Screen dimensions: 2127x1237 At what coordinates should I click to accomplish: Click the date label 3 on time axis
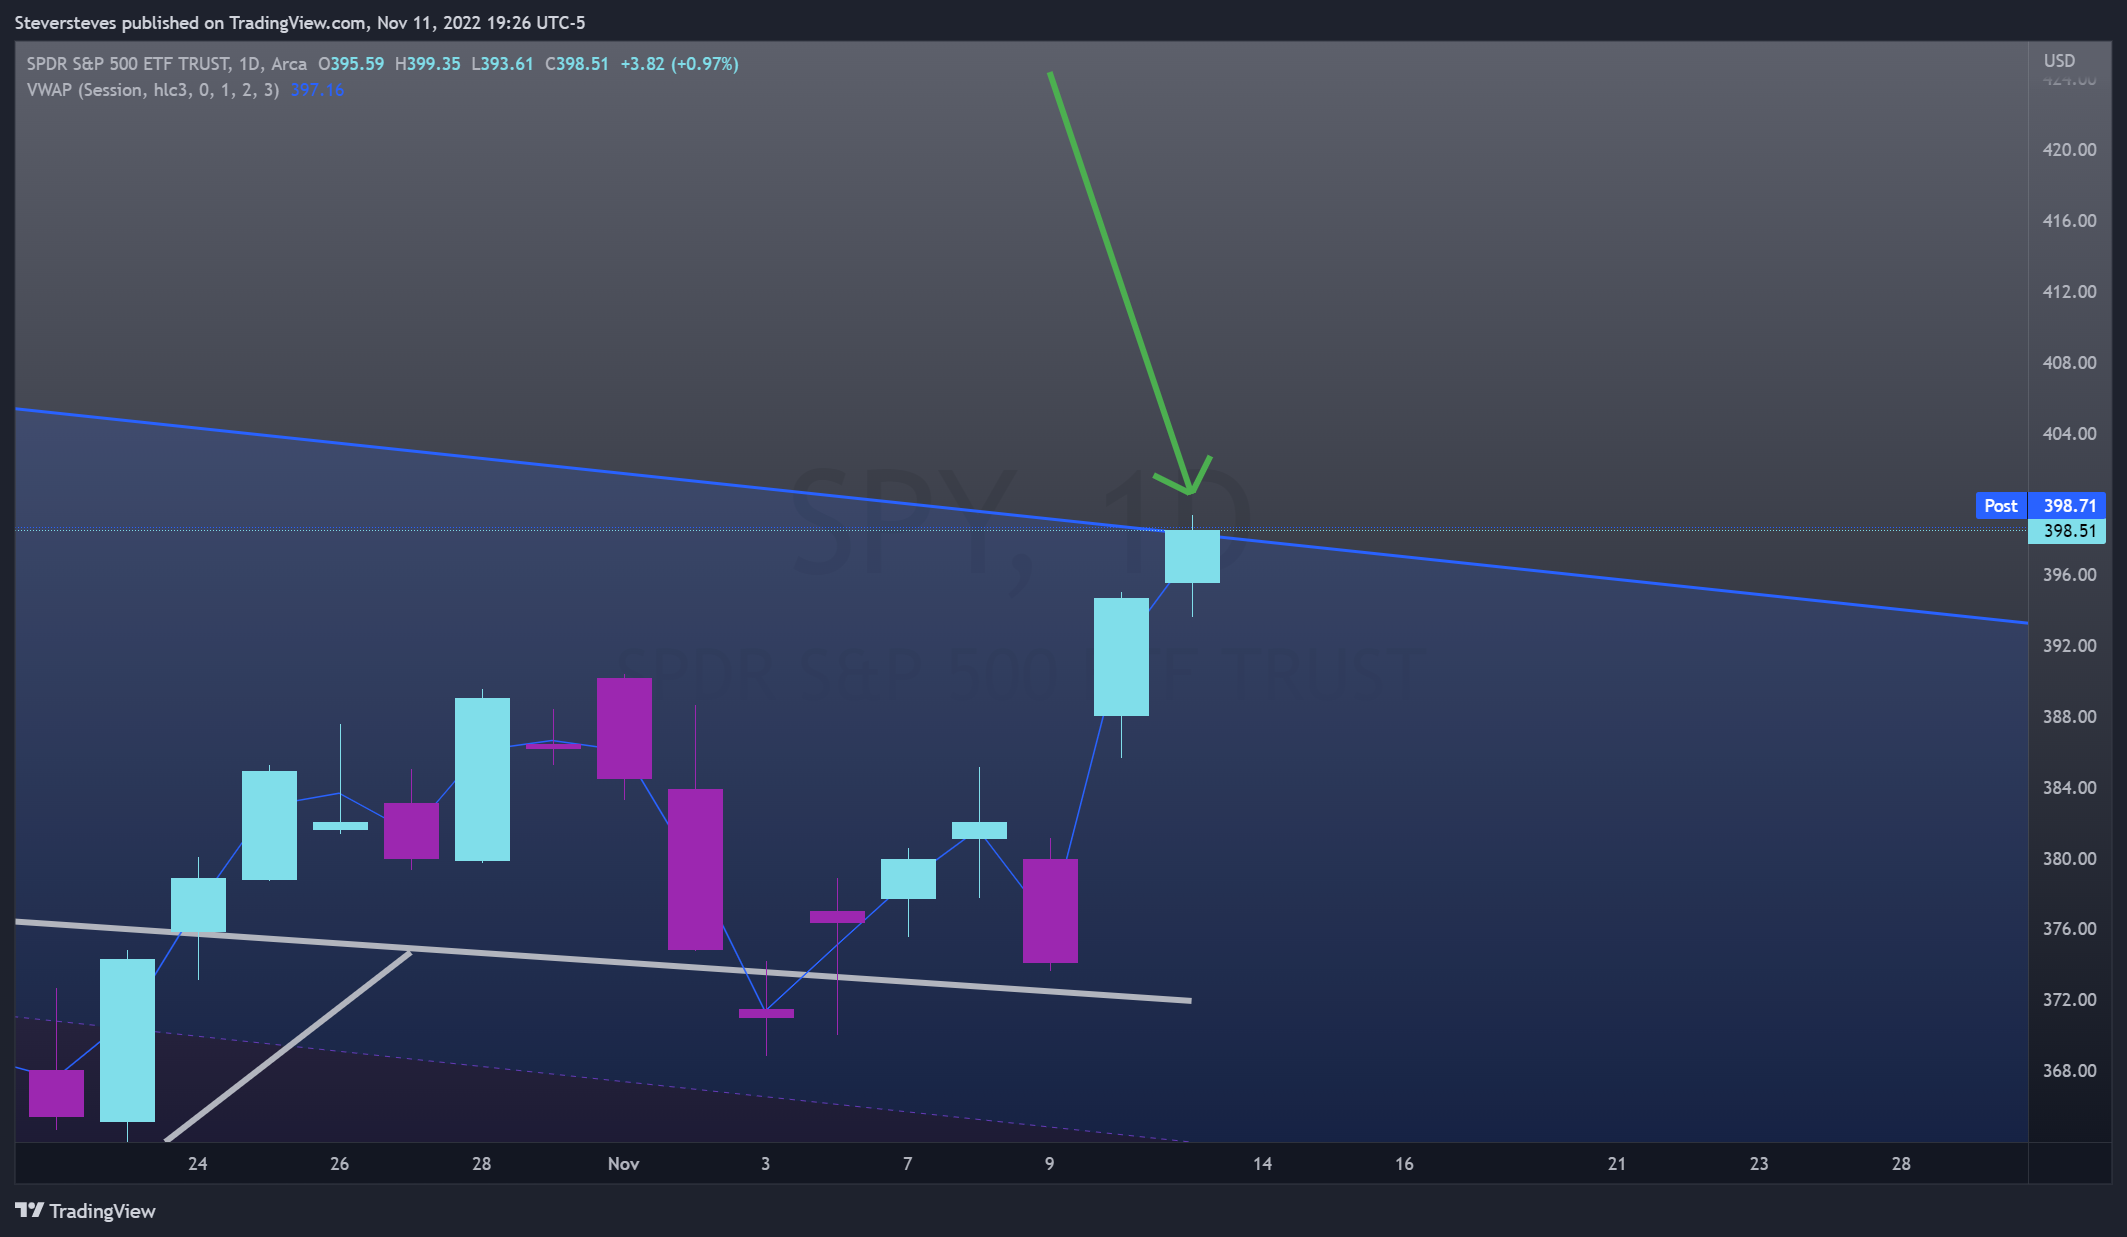click(x=766, y=1164)
